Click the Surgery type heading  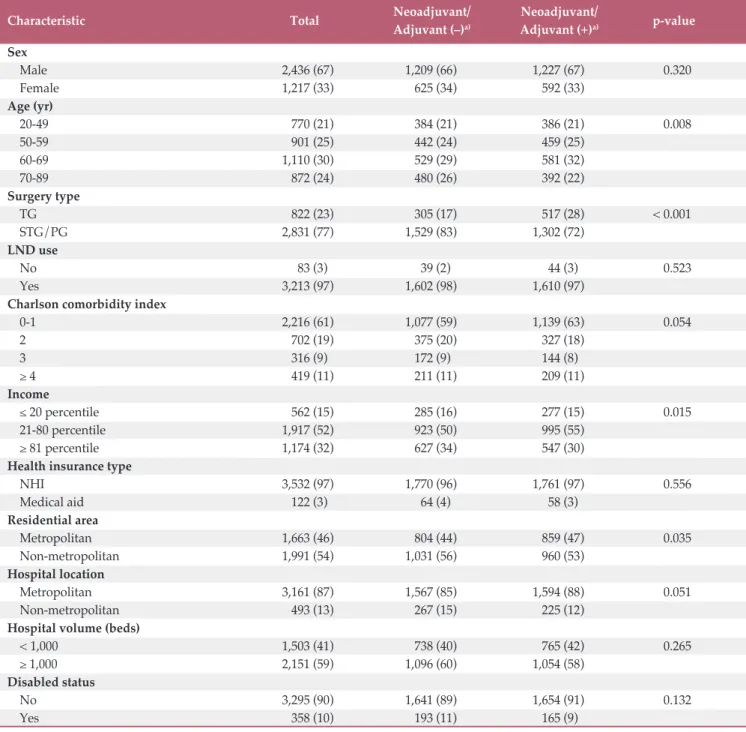point(43,196)
